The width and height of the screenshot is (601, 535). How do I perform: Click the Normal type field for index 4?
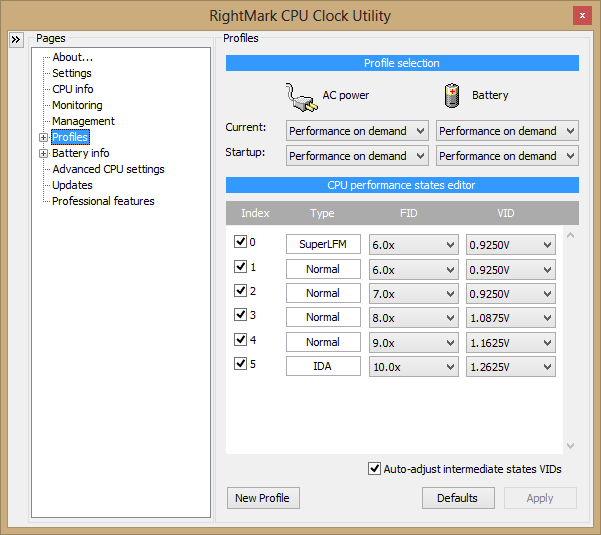[323, 342]
